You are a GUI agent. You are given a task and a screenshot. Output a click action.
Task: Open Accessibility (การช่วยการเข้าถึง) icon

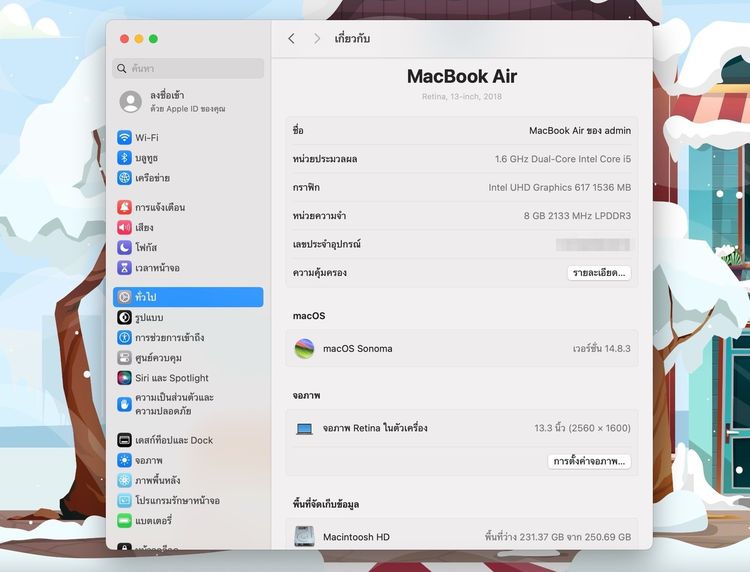tap(124, 337)
